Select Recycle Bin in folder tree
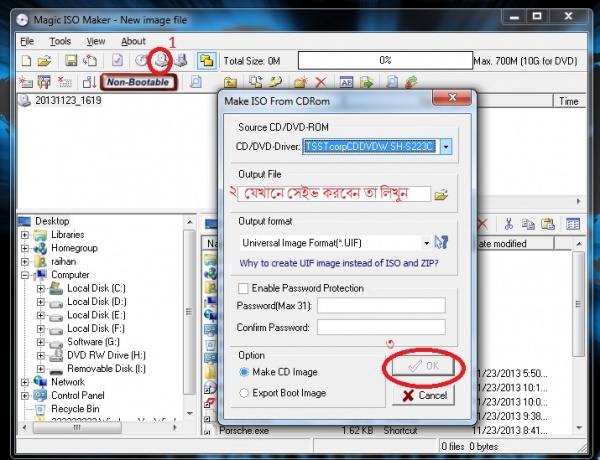 [x=75, y=409]
